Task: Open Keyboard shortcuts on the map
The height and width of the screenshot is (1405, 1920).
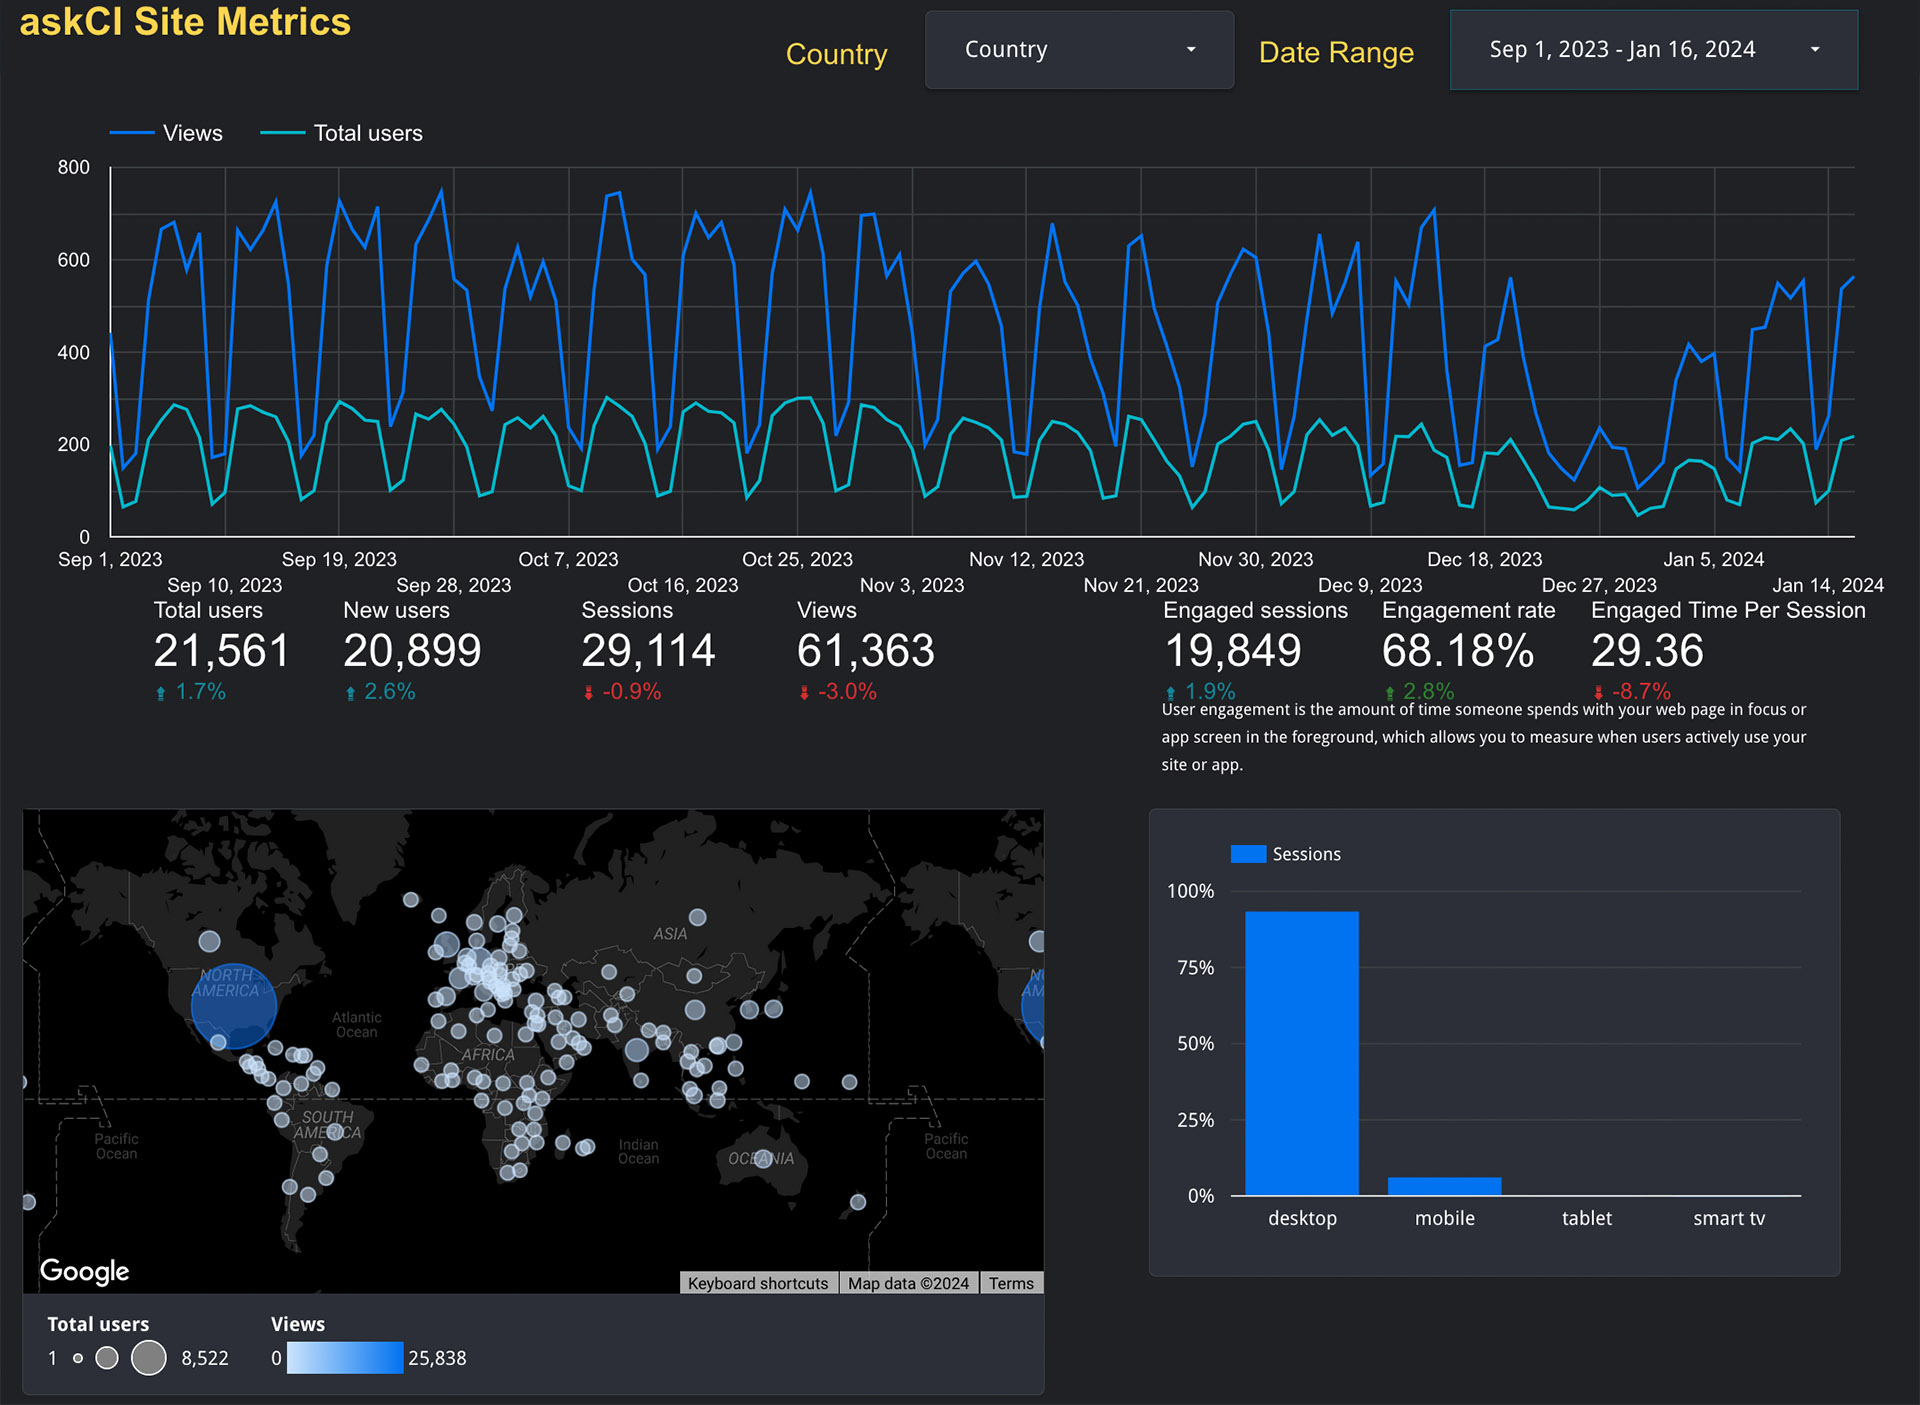Action: 758,1283
